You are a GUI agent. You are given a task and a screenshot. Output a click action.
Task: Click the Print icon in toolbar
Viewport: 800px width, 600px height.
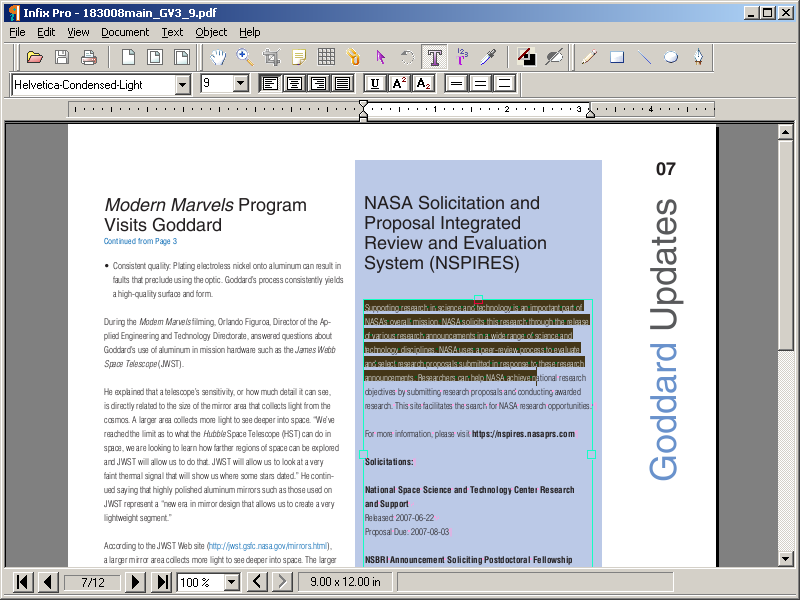click(x=89, y=57)
